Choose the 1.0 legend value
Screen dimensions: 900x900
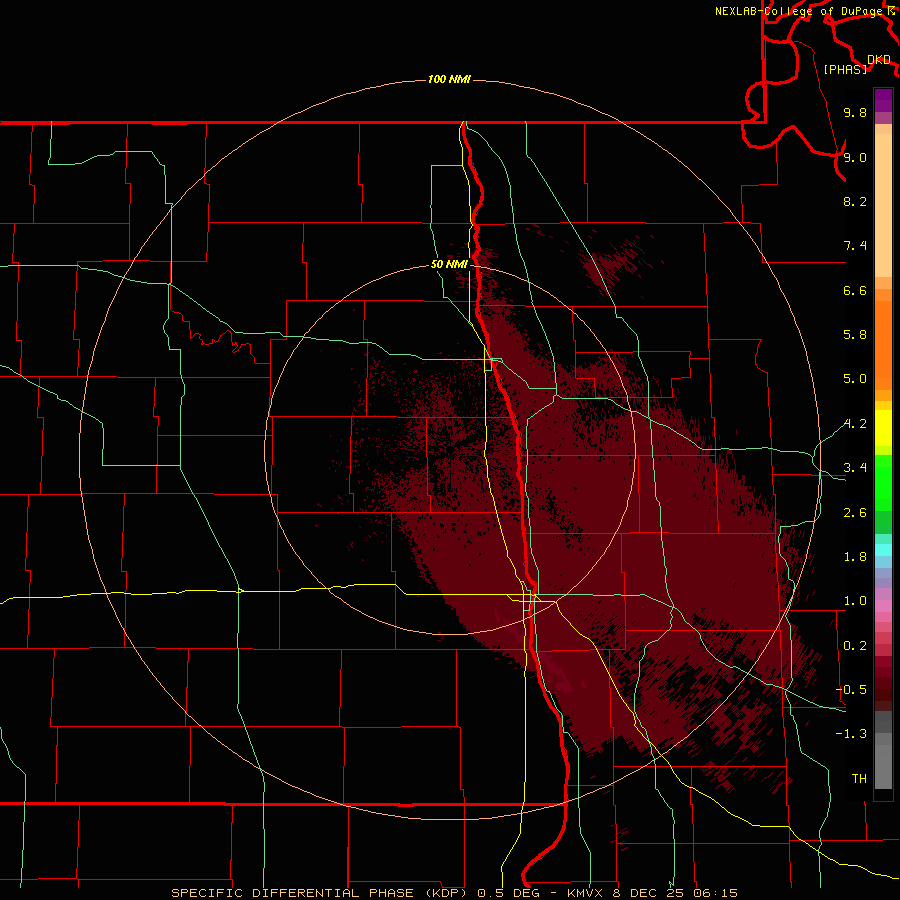click(855, 601)
